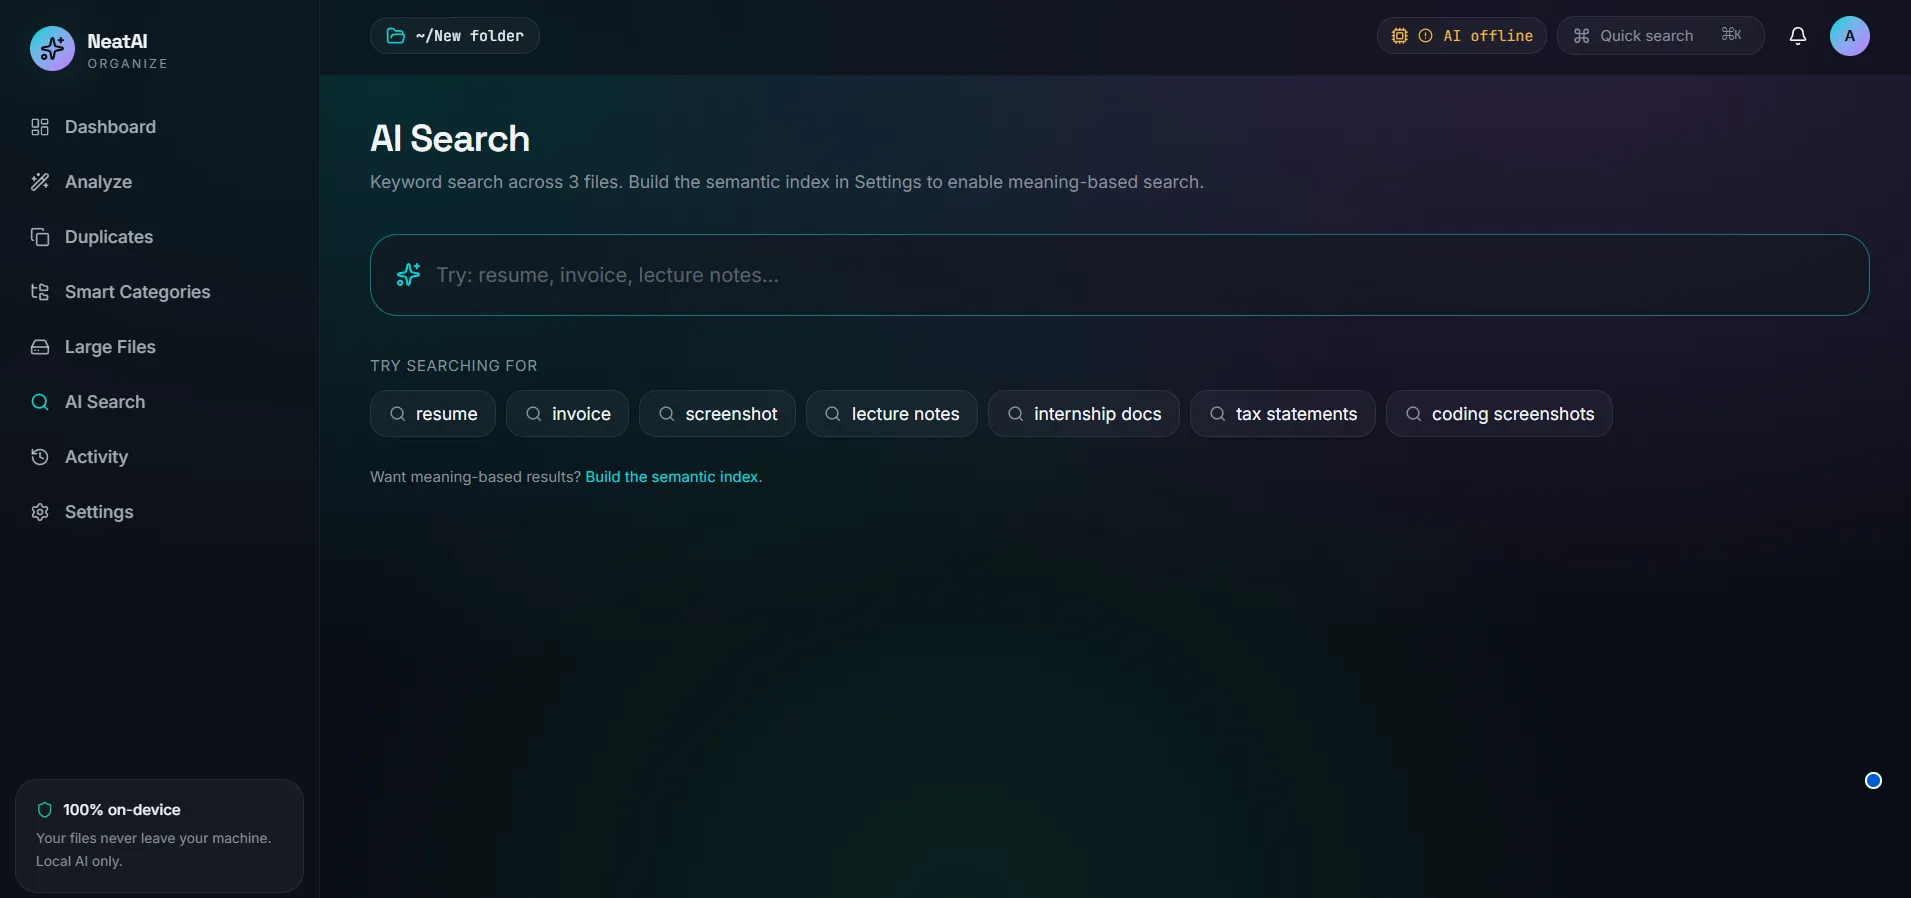Open the Dashboard grid icon
Viewport: 1911px width, 898px height.
point(40,127)
